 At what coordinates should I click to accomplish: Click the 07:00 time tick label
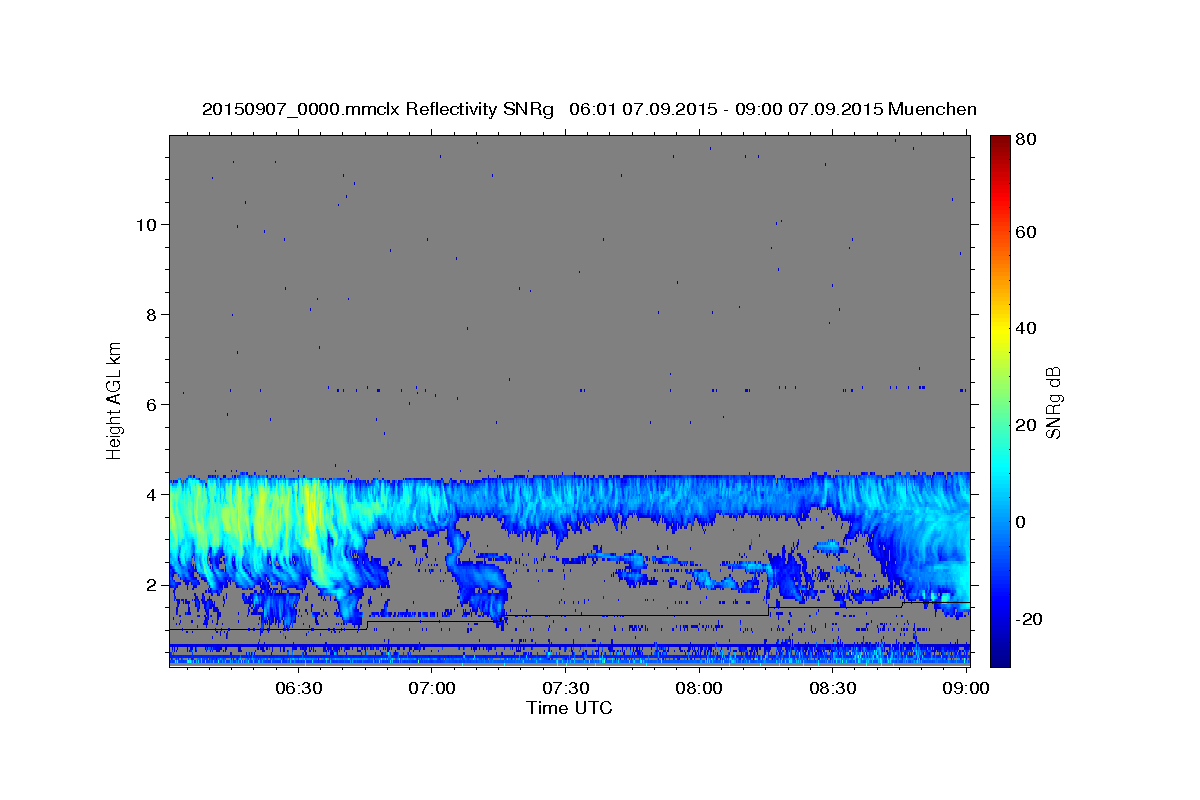(432, 688)
